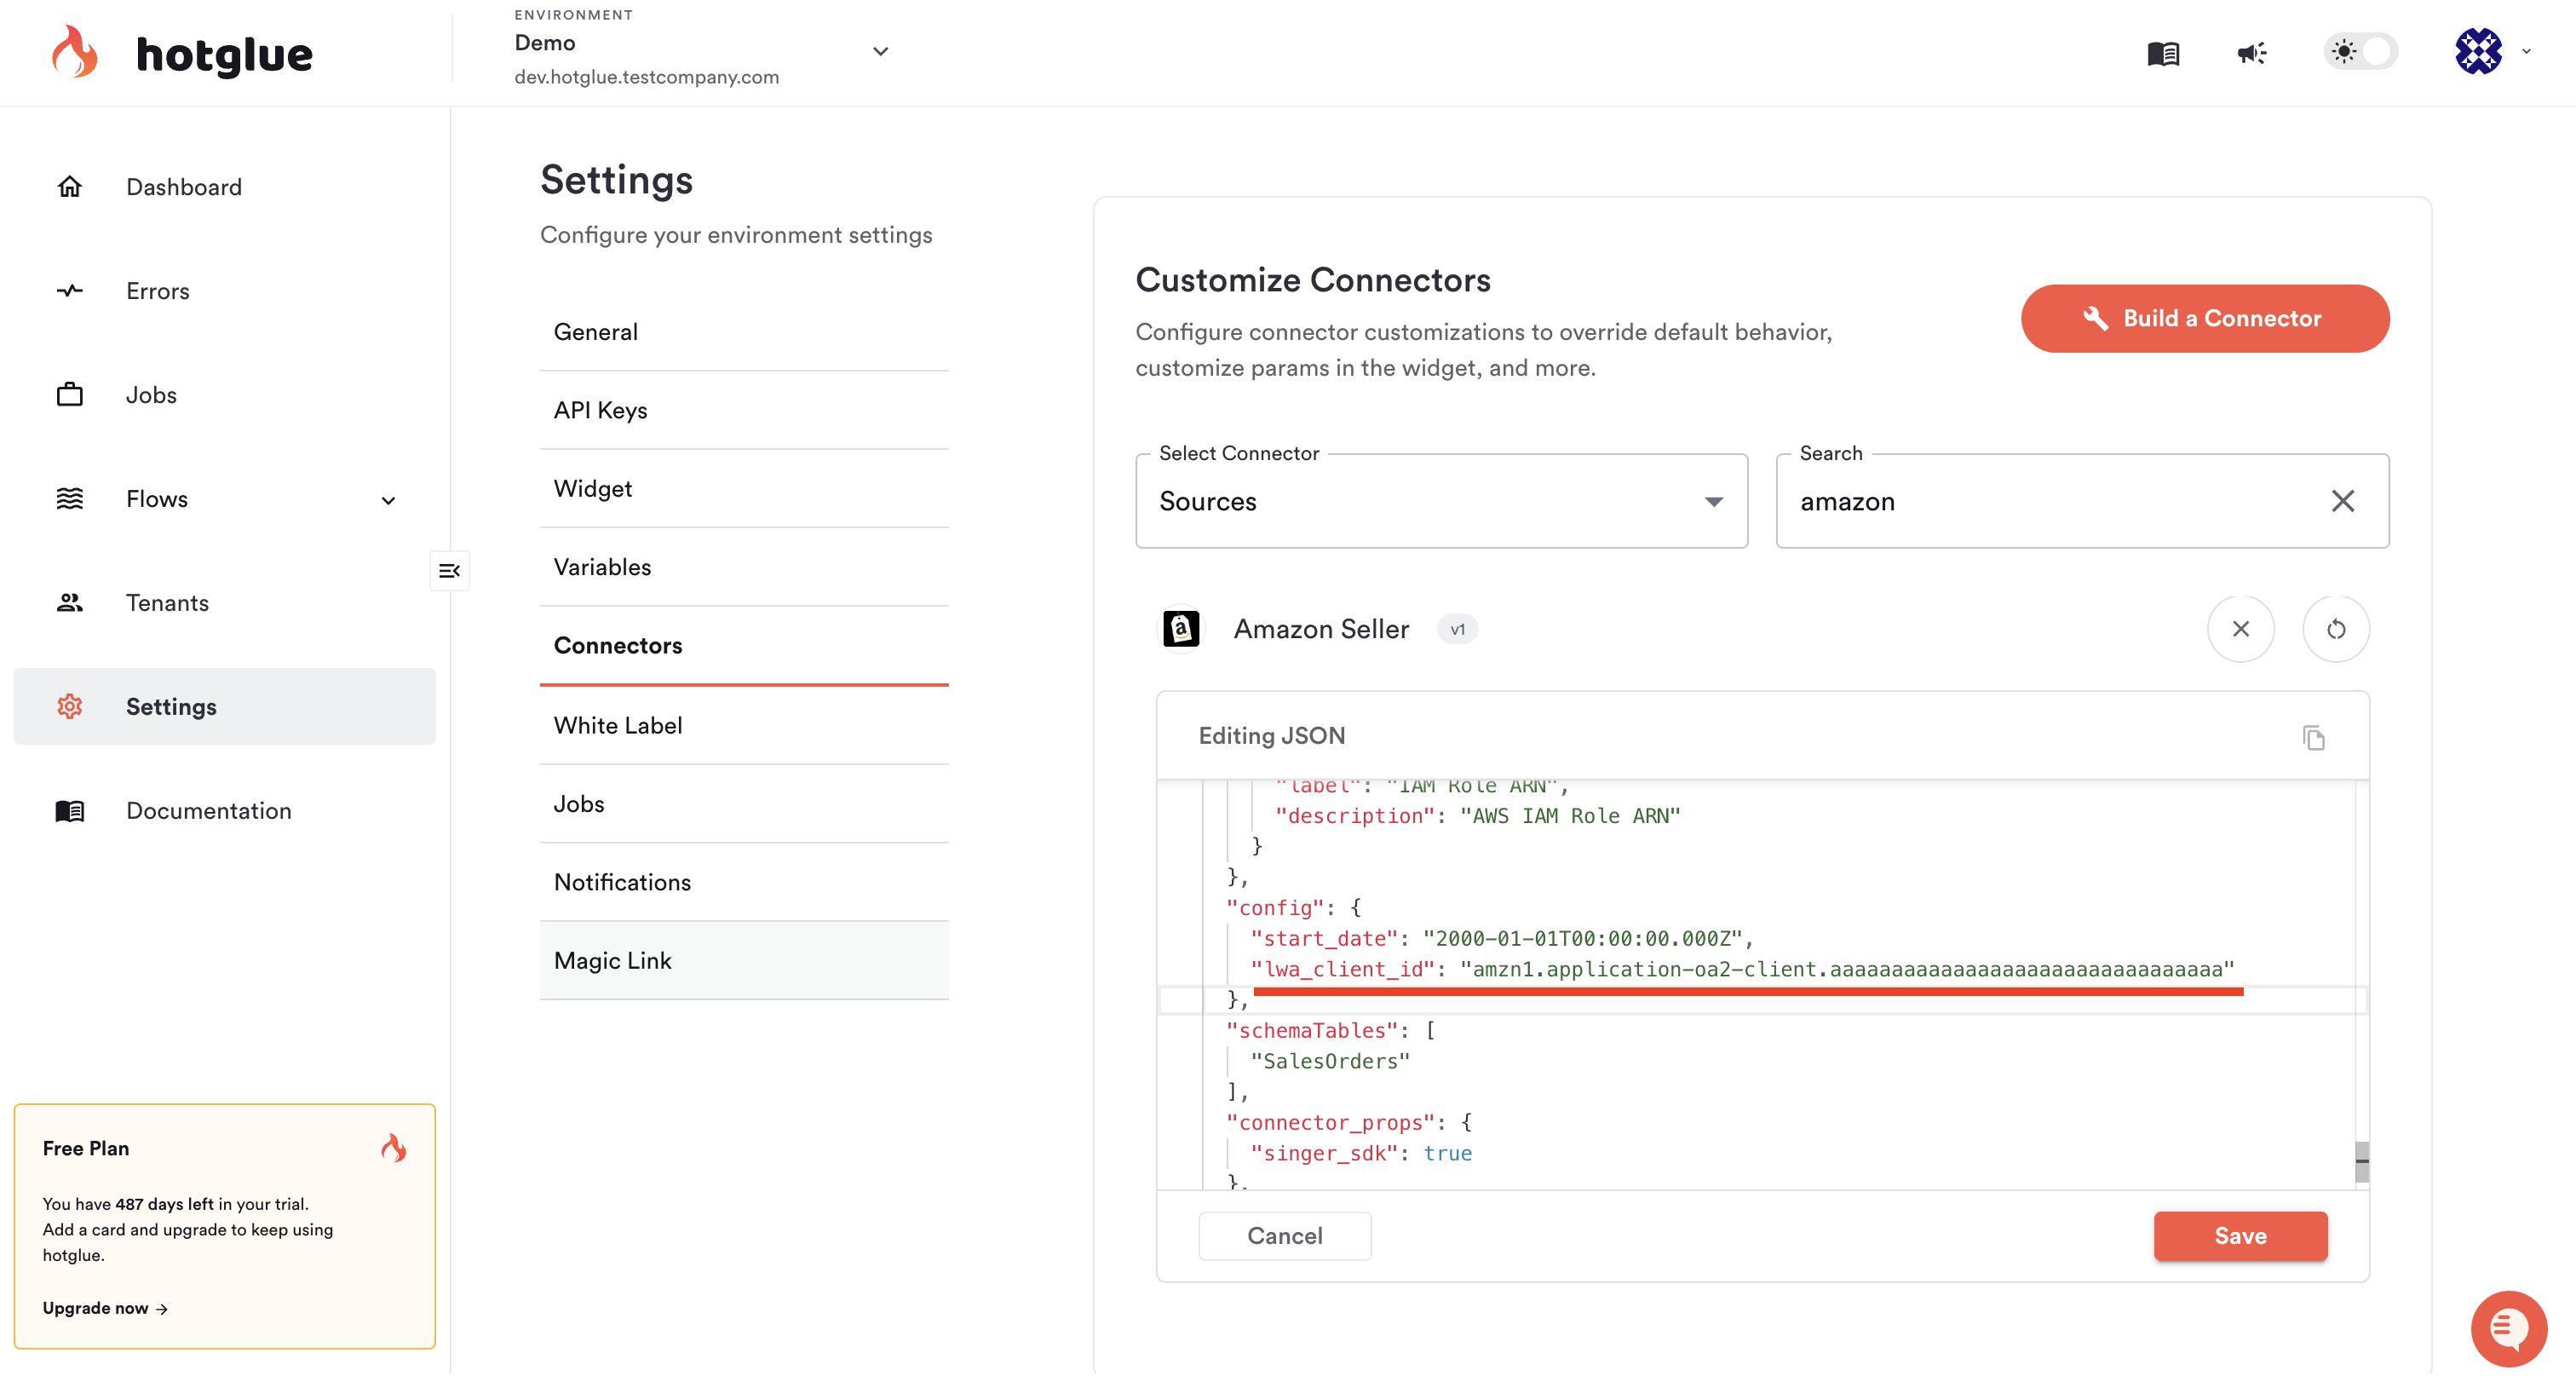Clear the amazon search text

point(2342,501)
